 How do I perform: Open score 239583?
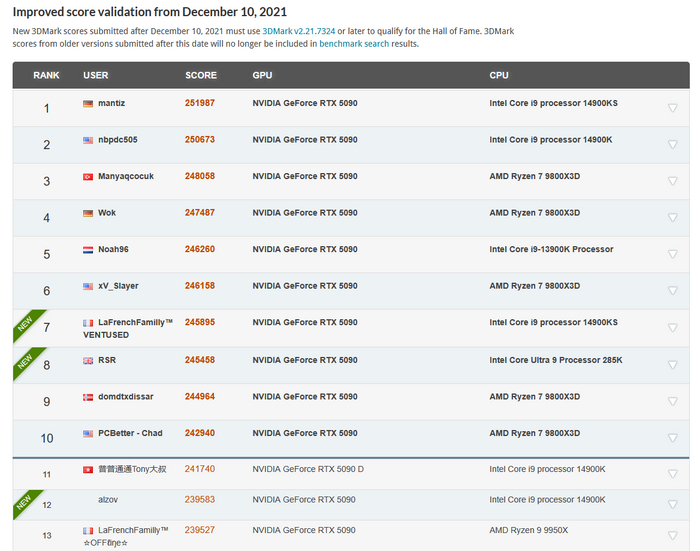point(200,500)
